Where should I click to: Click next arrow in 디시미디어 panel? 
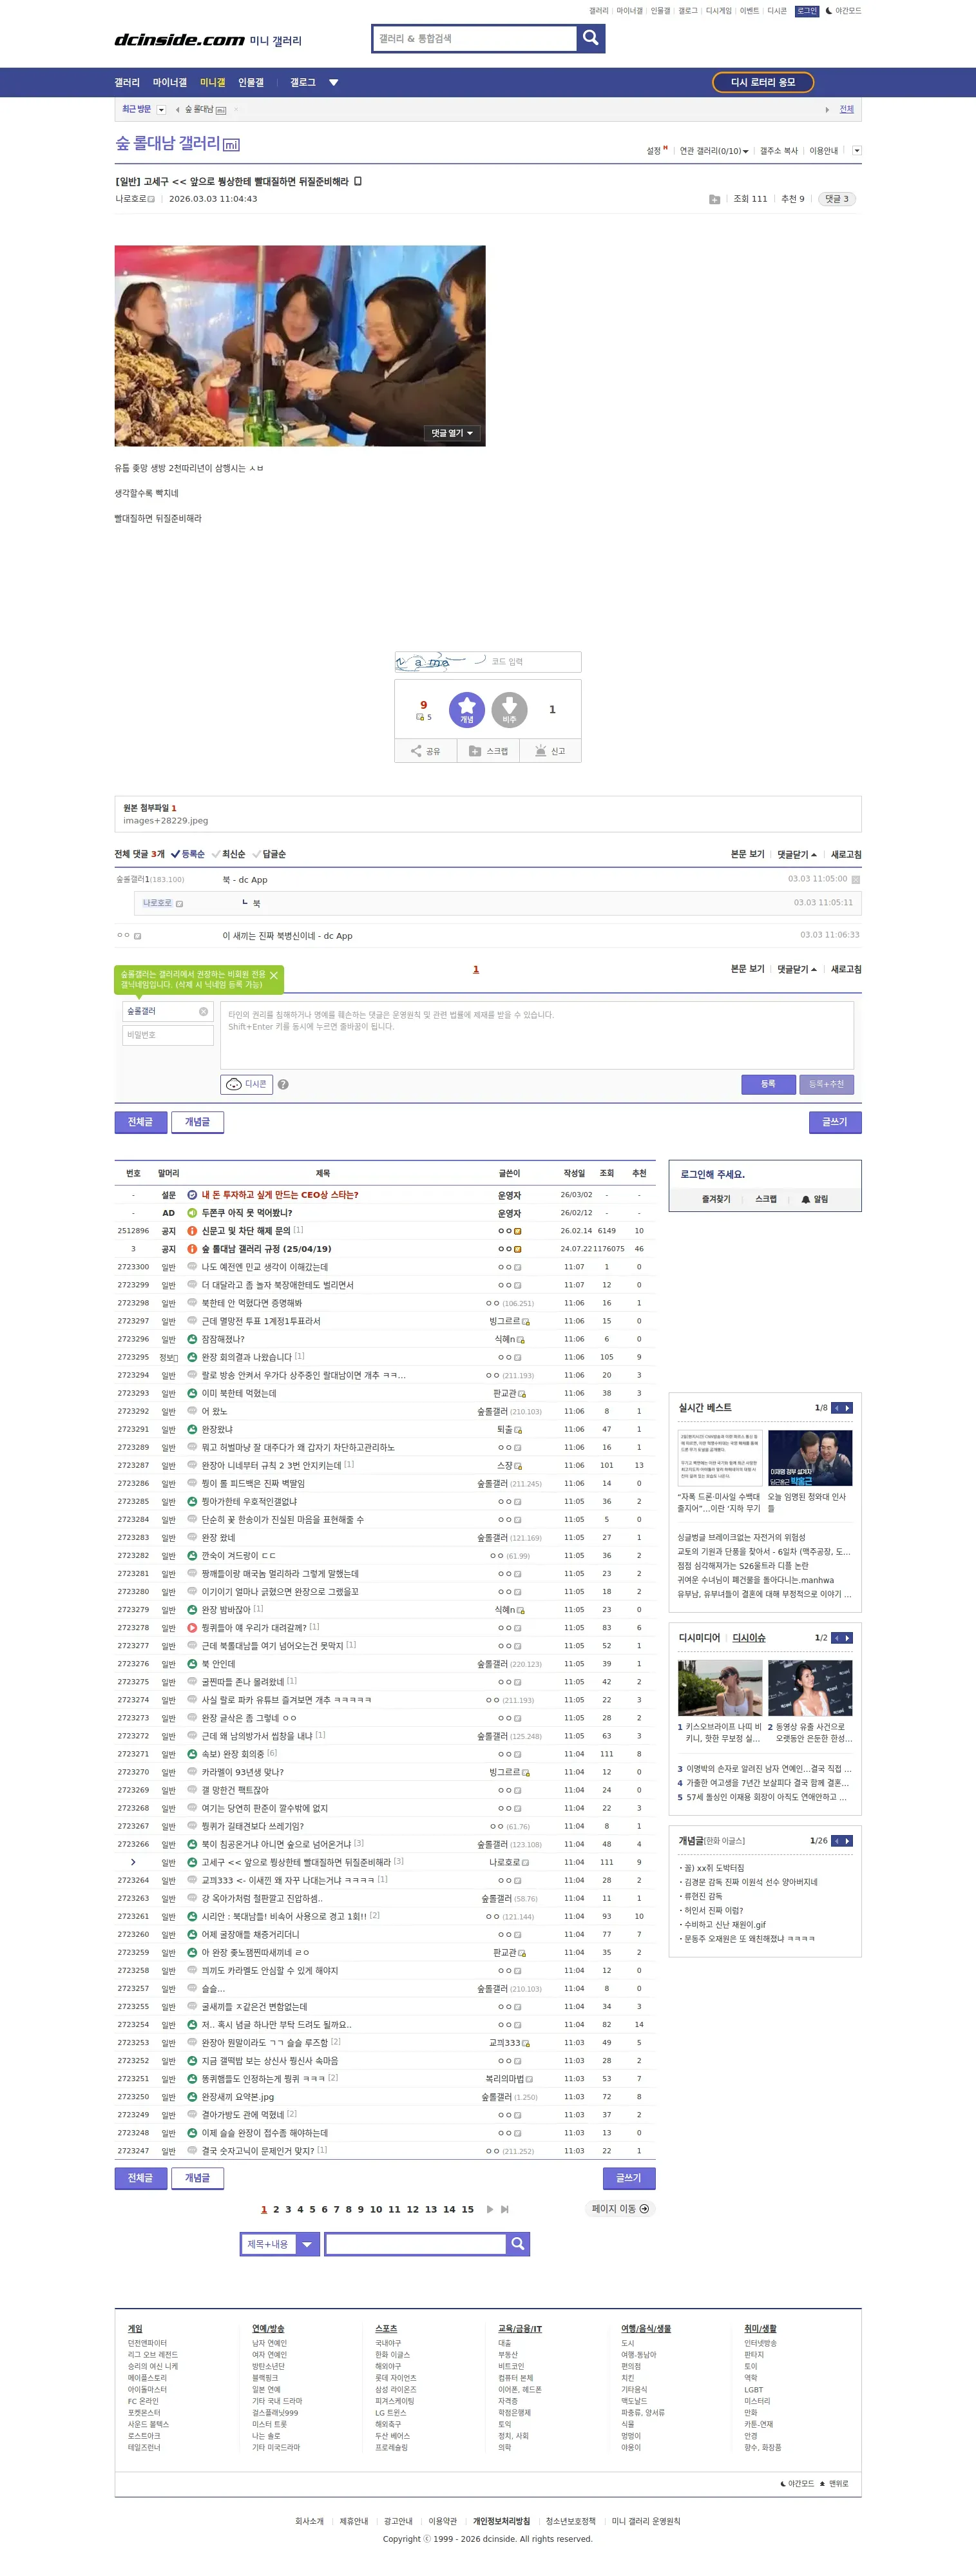pyautogui.click(x=848, y=1638)
